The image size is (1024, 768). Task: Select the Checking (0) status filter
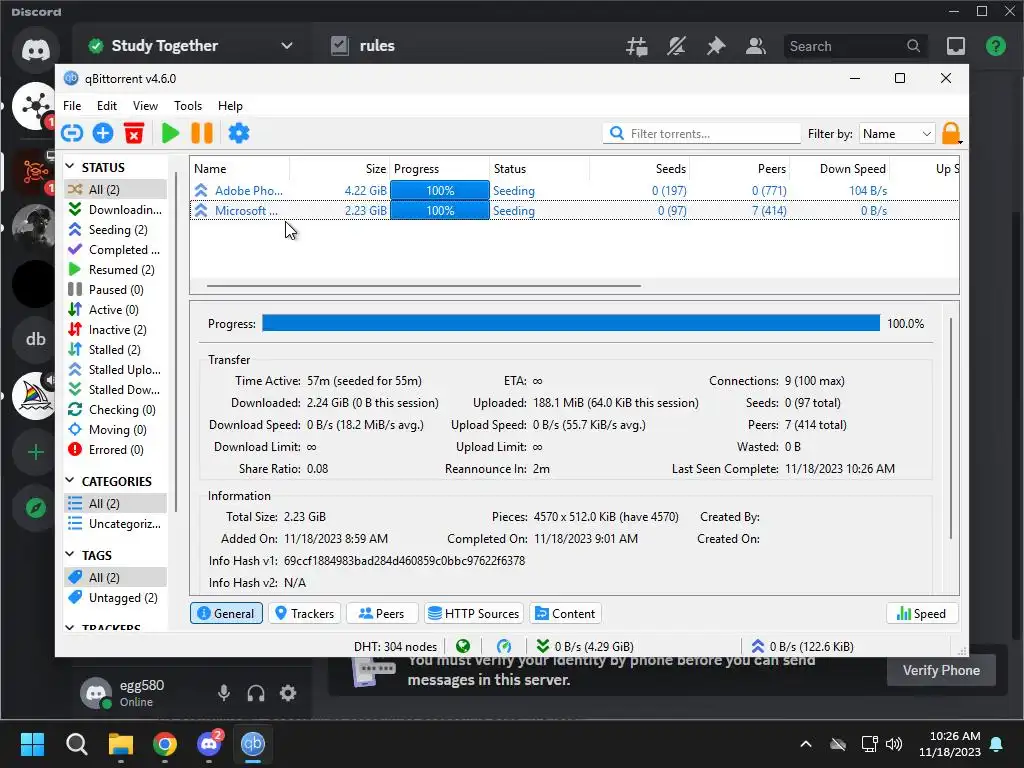point(116,409)
